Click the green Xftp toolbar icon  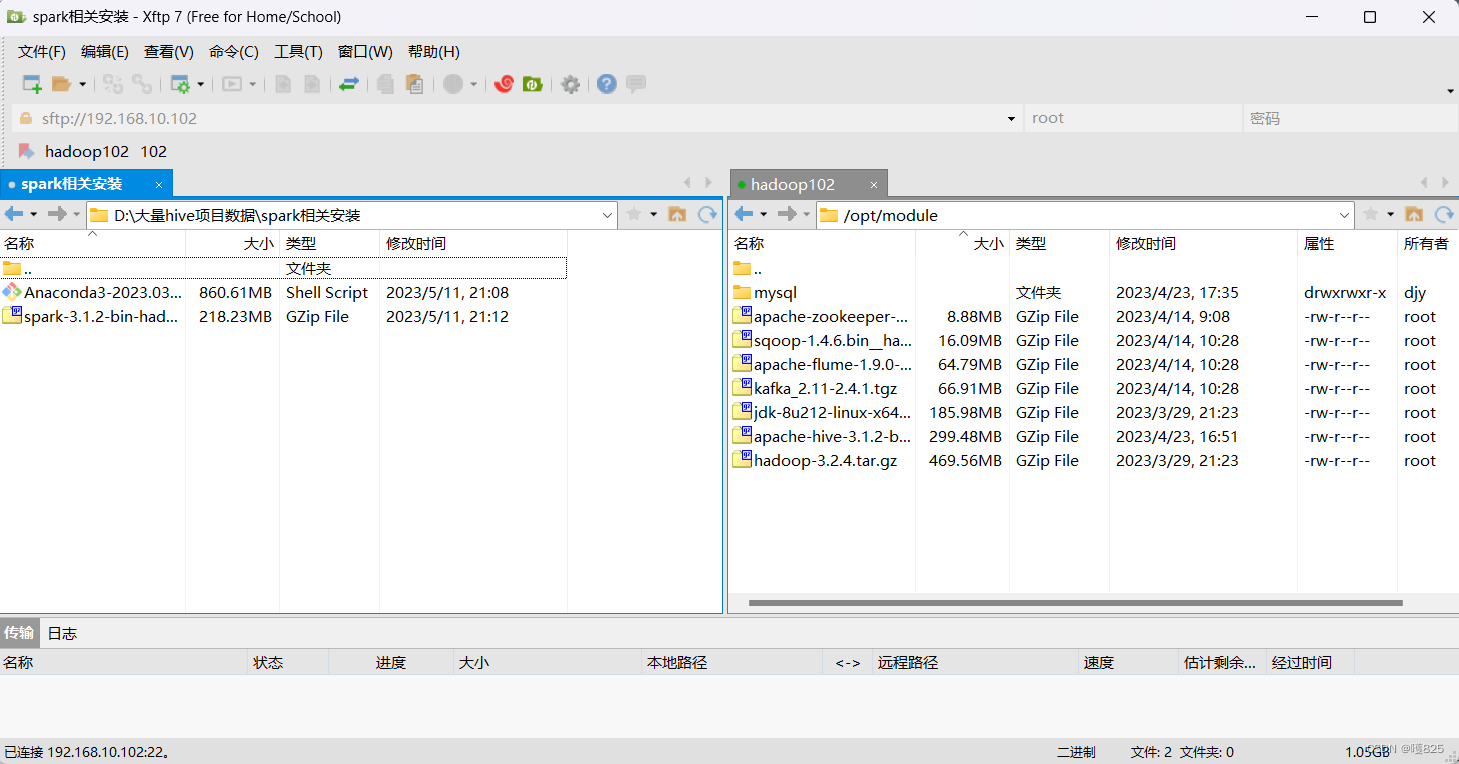[533, 84]
